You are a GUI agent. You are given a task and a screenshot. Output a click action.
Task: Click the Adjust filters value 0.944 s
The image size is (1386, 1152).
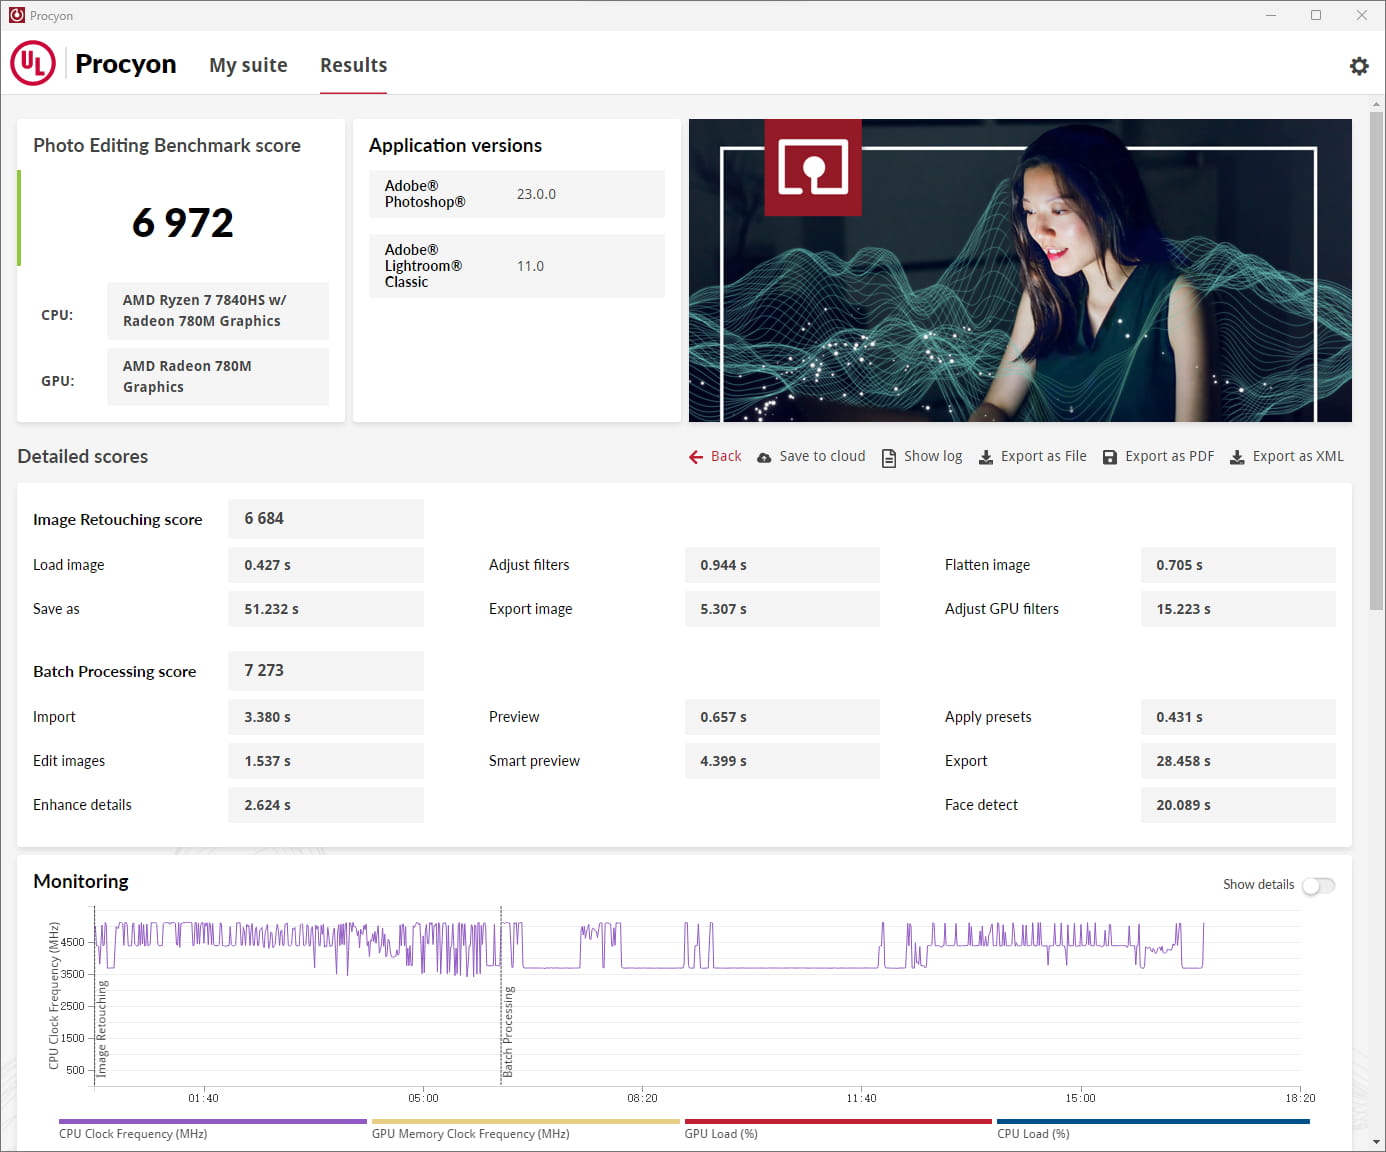tap(782, 565)
